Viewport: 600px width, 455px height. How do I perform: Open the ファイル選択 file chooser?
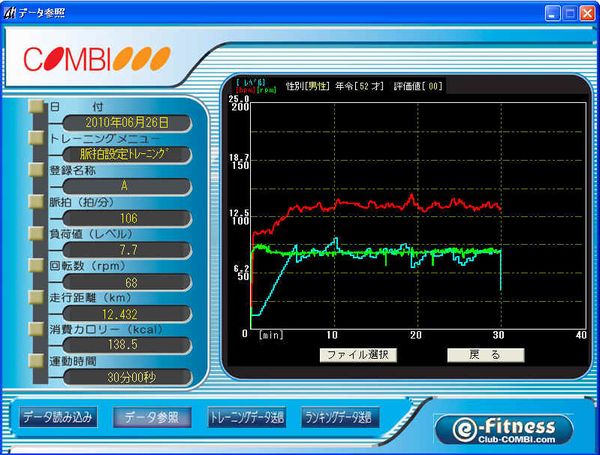358,355
